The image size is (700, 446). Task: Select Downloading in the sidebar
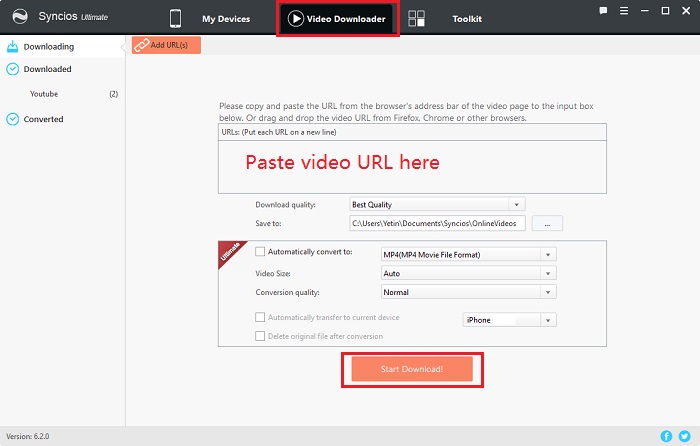(62, 46)
